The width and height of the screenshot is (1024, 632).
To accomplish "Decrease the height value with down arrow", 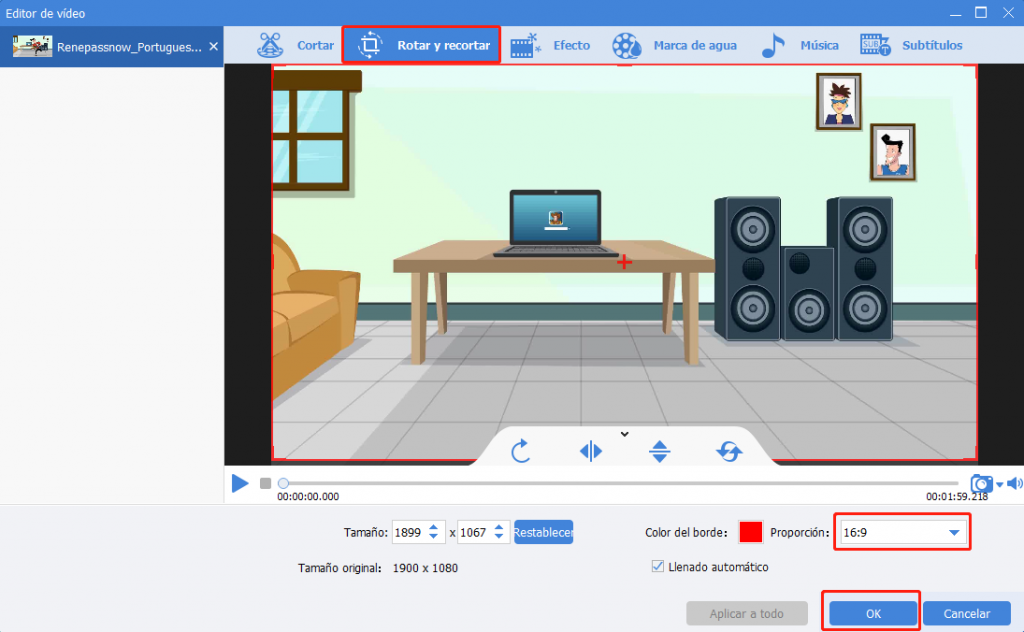I will click(x=499, y=537).
